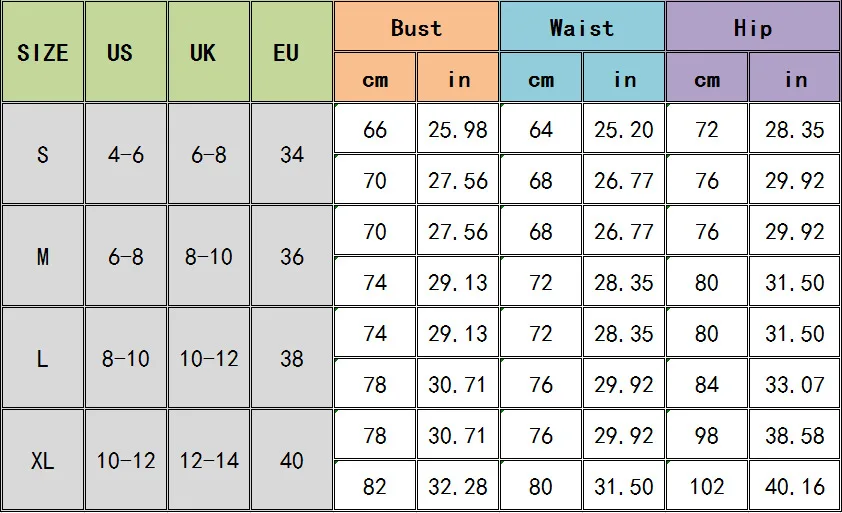Select the size S row label

[x=42, y=154]
